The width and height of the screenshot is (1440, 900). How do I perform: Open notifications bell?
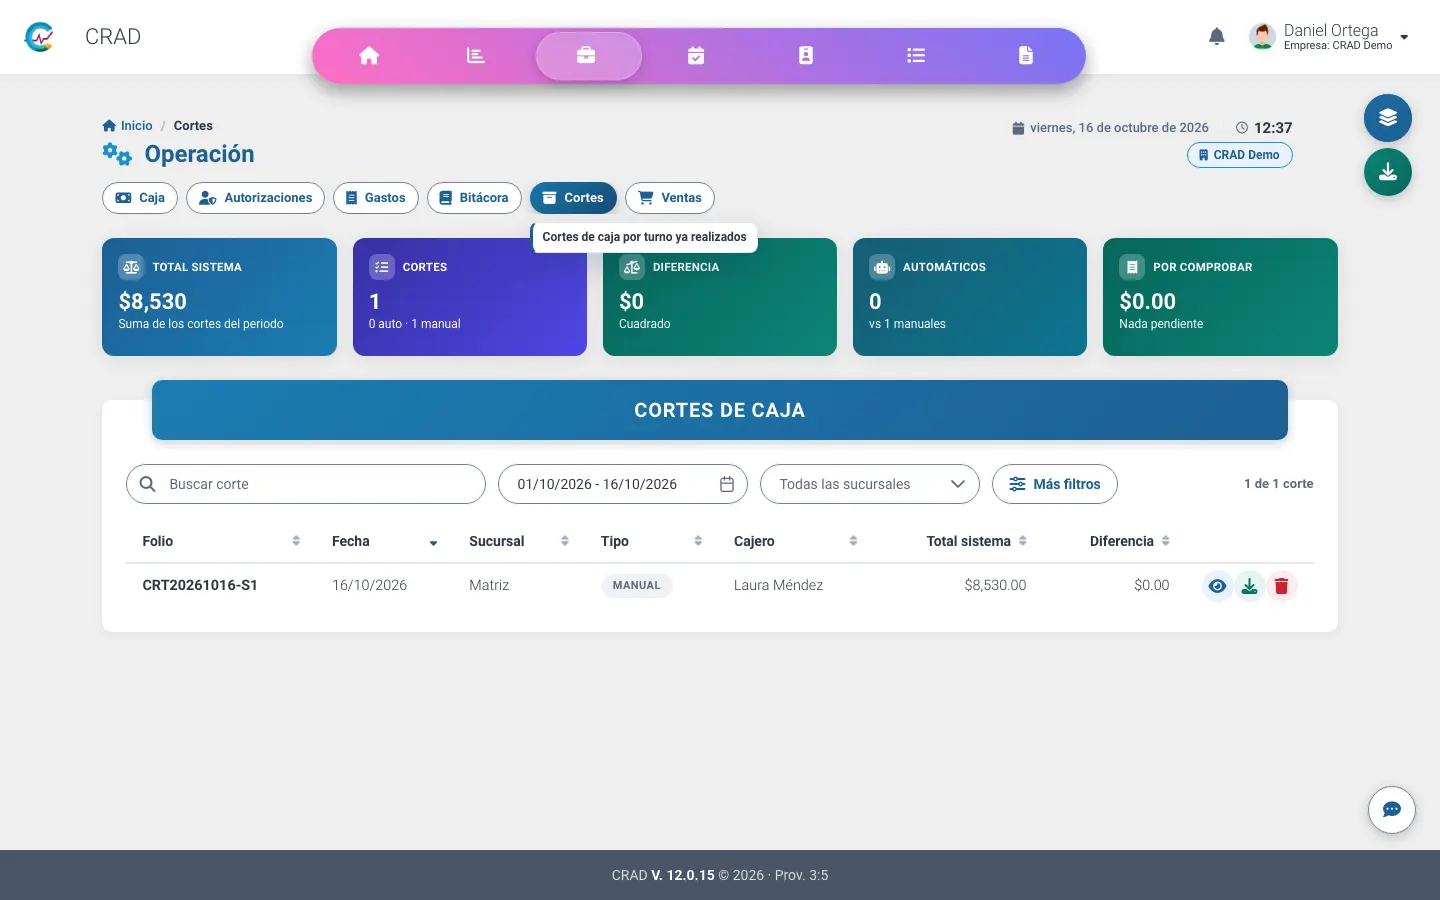coord(1217,37)
